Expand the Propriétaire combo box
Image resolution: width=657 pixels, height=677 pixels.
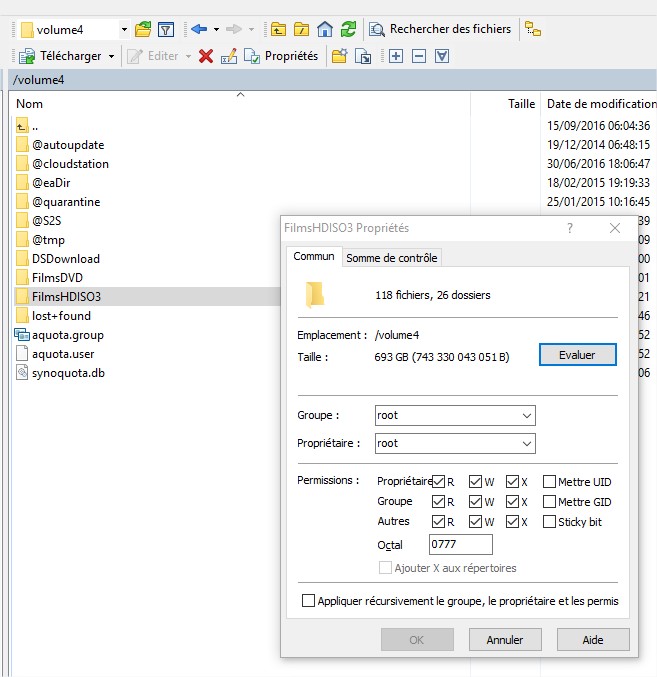(x=526, y=443)
